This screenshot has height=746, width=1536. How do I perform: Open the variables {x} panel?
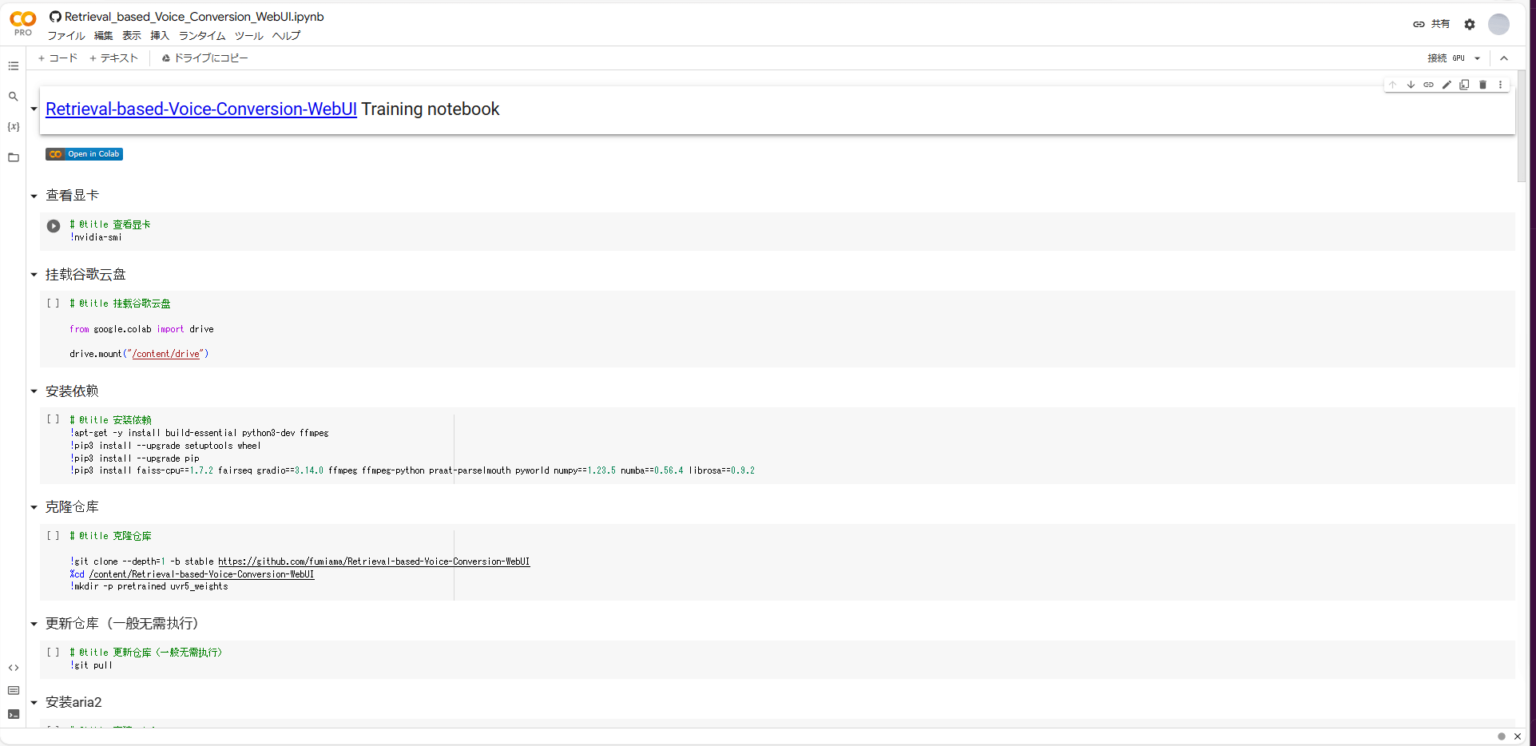[x=13, y=127]
